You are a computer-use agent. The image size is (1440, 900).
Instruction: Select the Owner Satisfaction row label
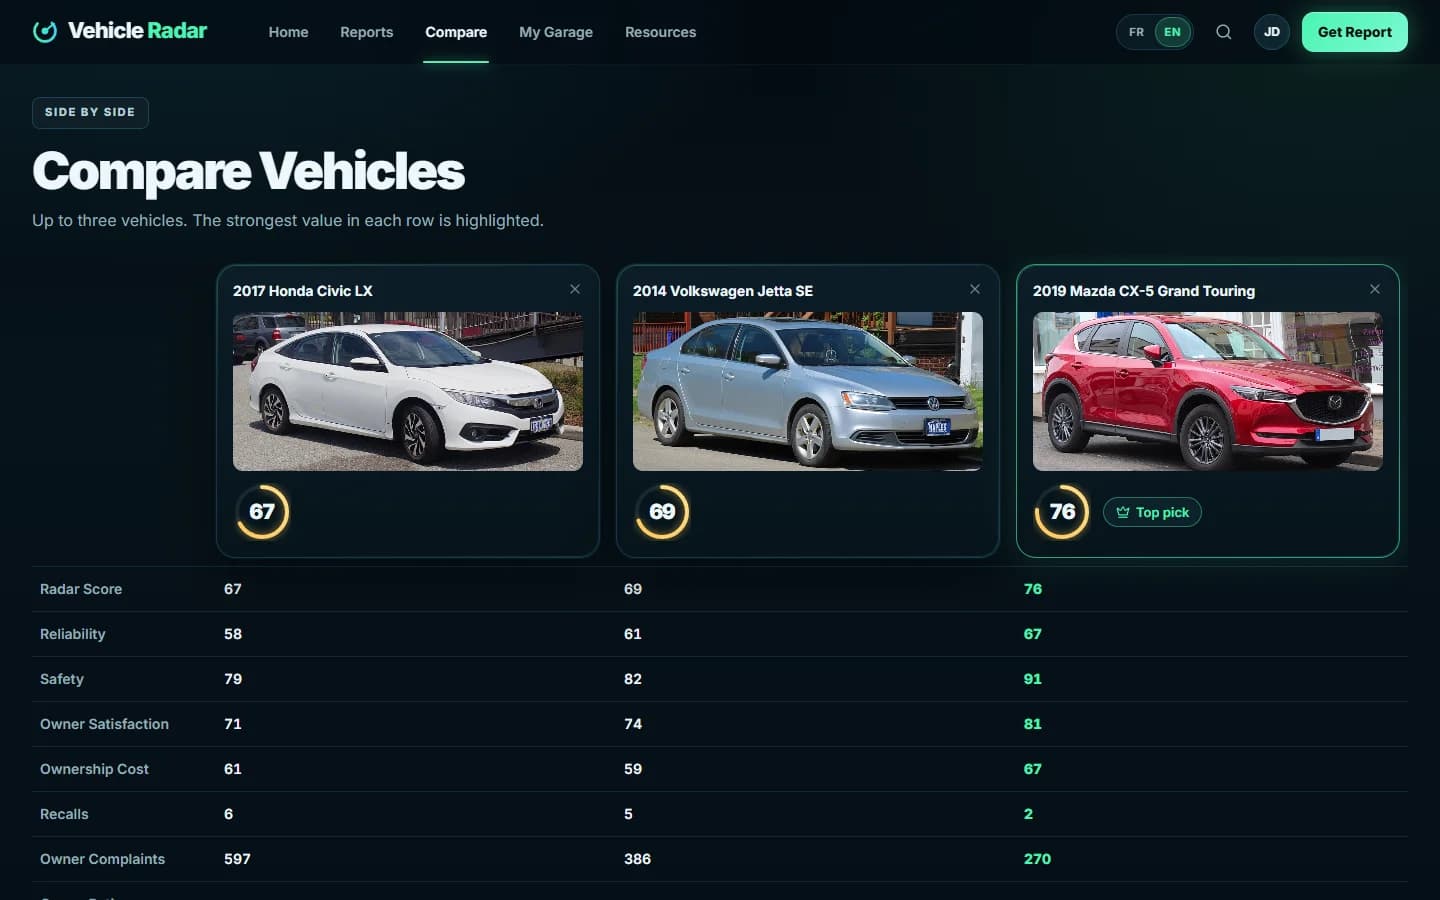pos(104,724)
